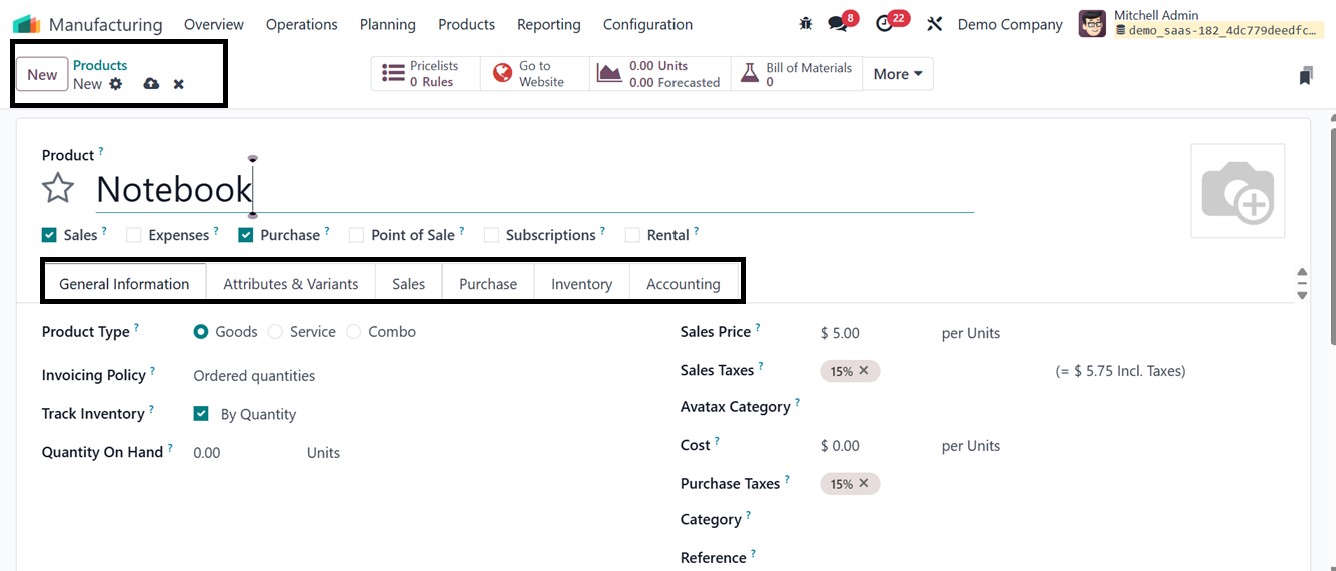The width and height of the screenshot is (1336, 571).
Task: Enable the Point of Sale checkbox
Action: (356, 235)
